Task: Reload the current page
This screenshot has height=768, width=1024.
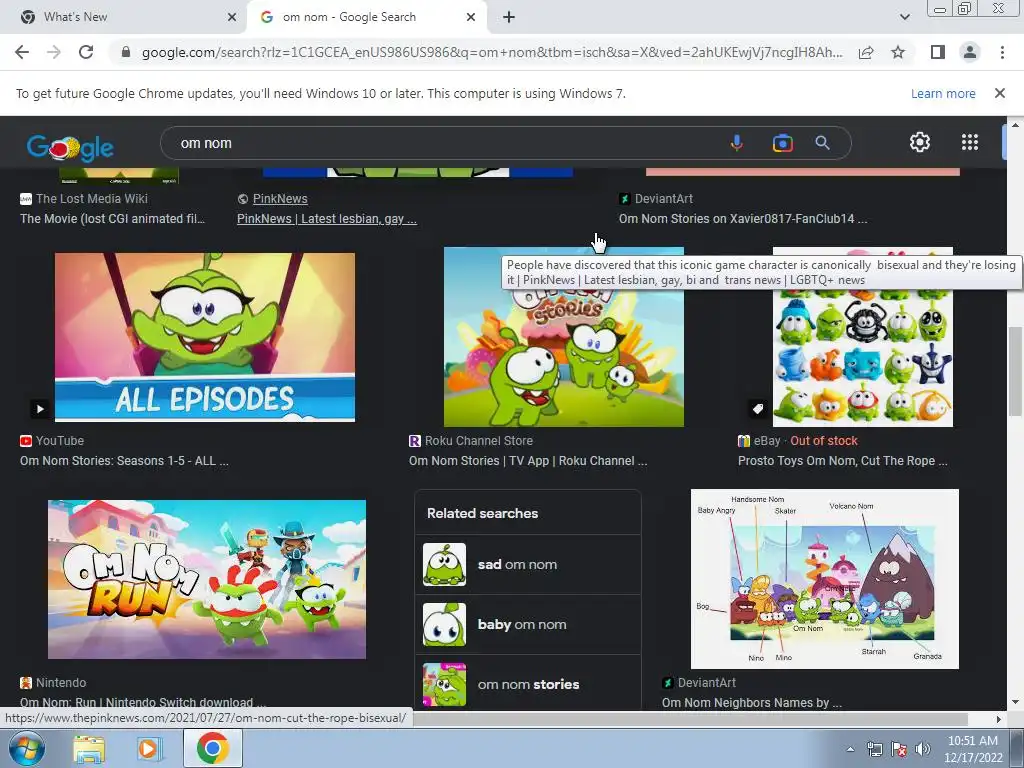Action: pyautogui.click(x=86, y=52)
